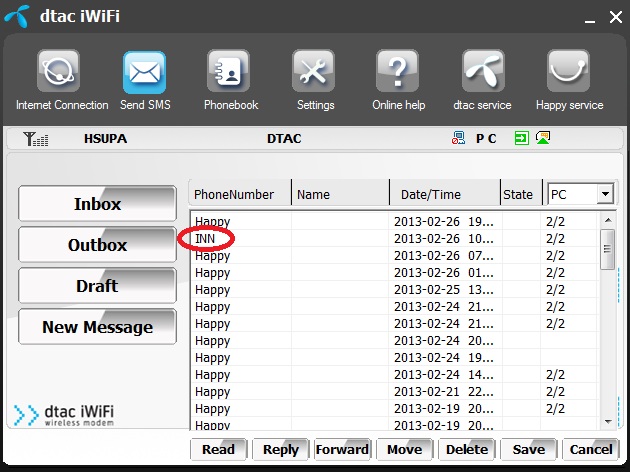
Task: Click the HSUPA network type label
Action: 105,139
